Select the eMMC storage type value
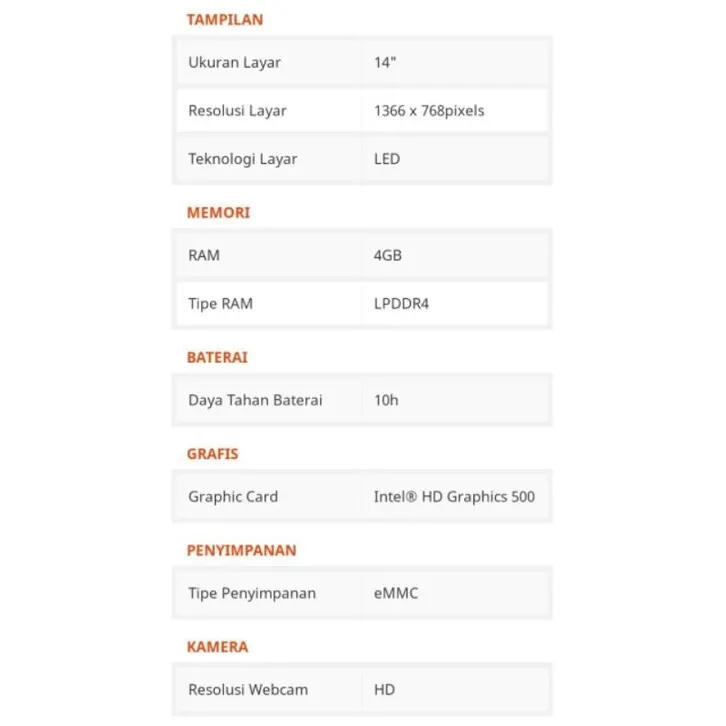The image size is (726, 726). coord(396,593)
